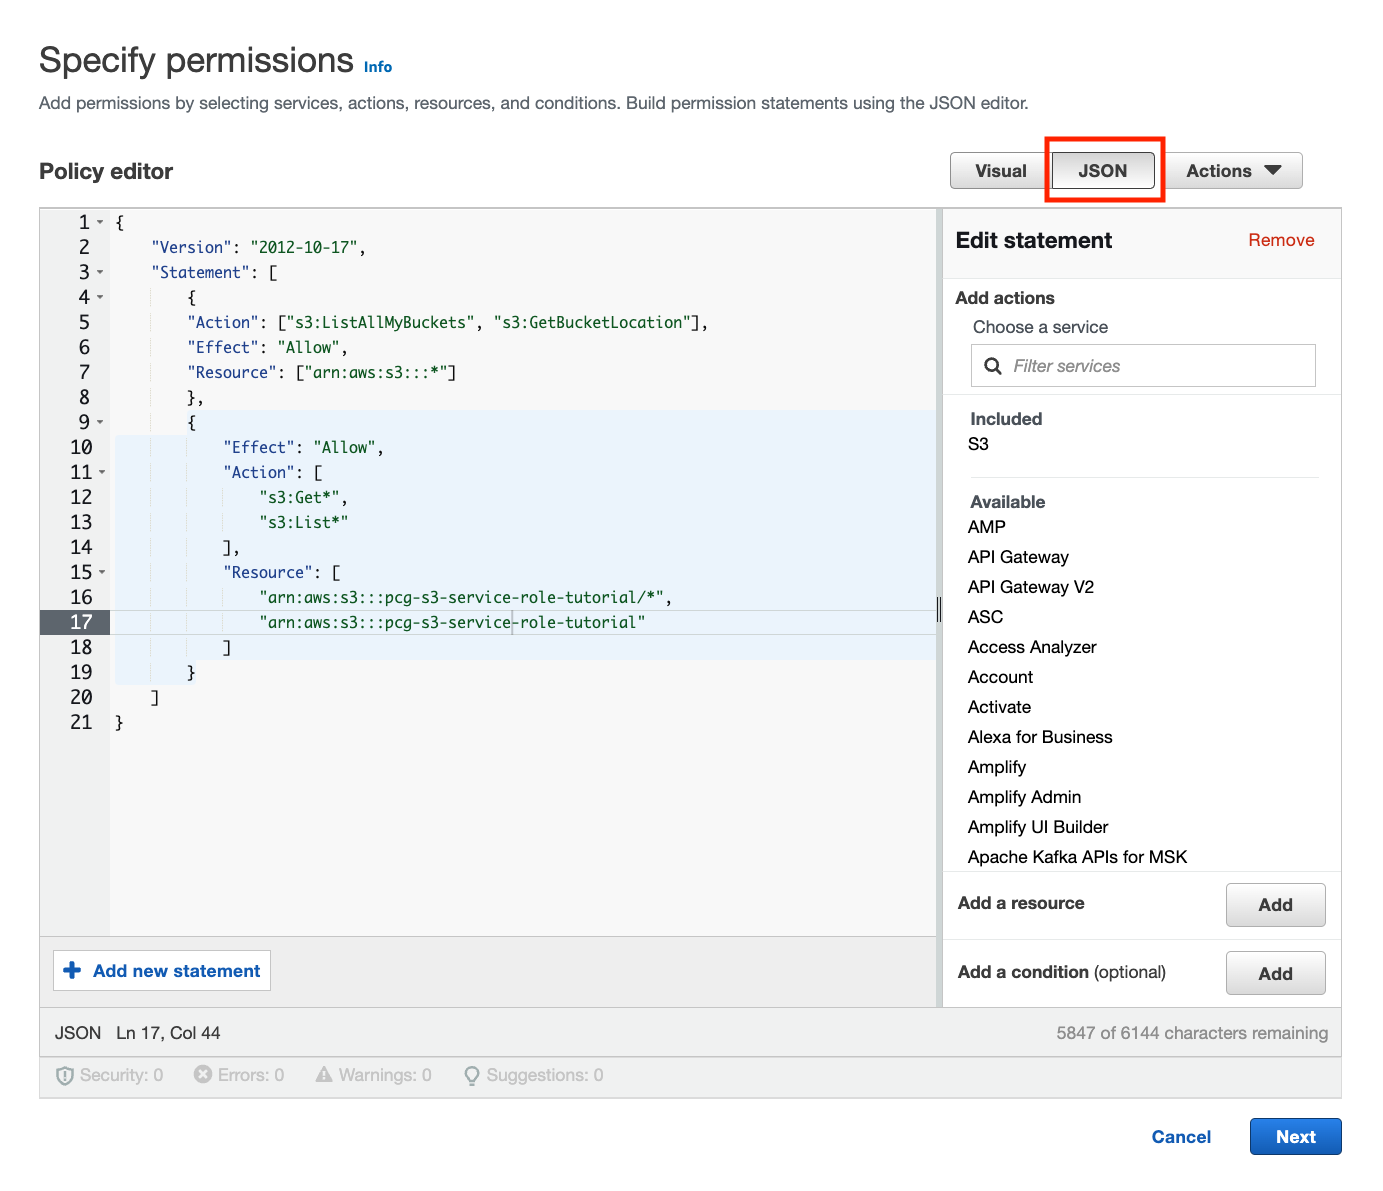Focus the Filter services search field
Screen dimensions: 1383x1191
[x=1143, y=366]
